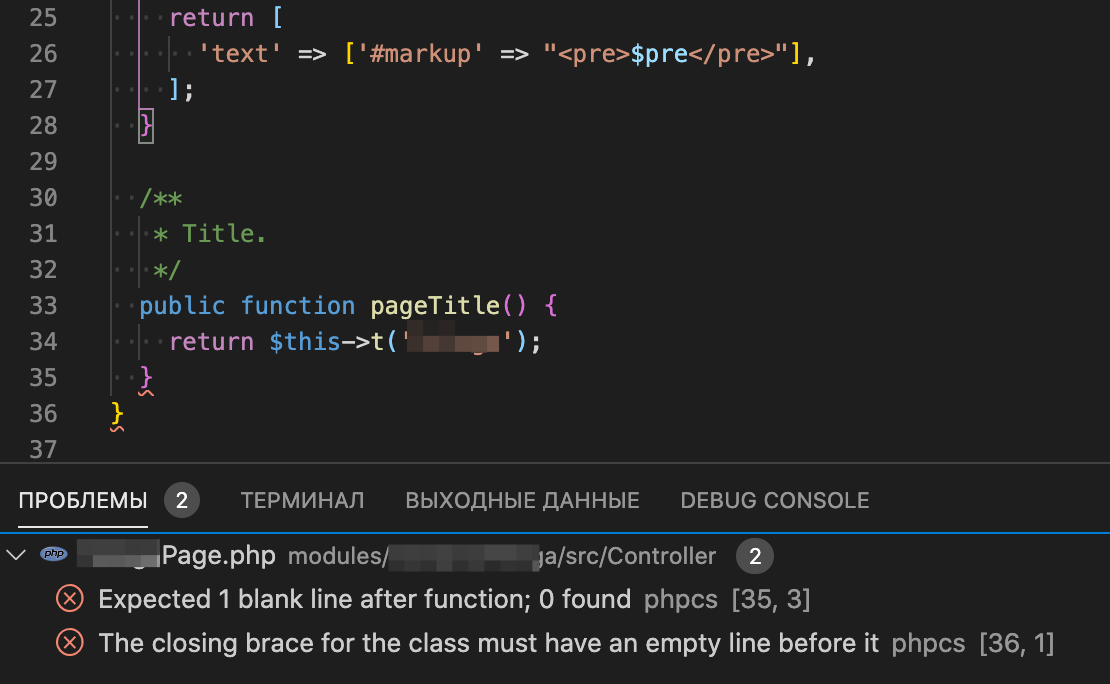Click the class closing brace on line 36
The height and width of the screenshot is (684, 1110).
click(x=117, y=415)
